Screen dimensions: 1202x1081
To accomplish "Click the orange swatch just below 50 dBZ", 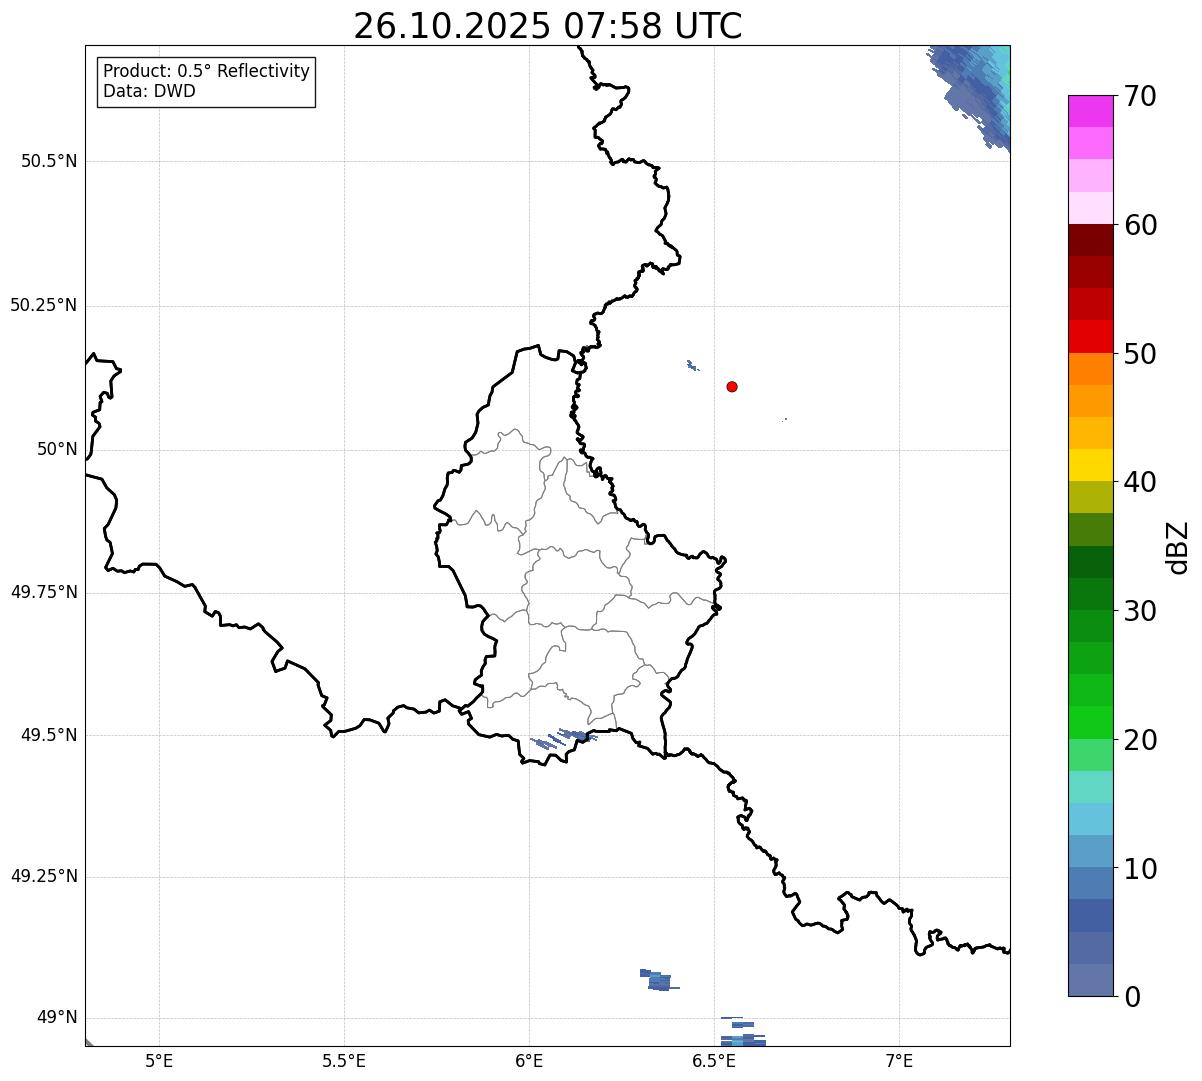I will [1091, 369].
